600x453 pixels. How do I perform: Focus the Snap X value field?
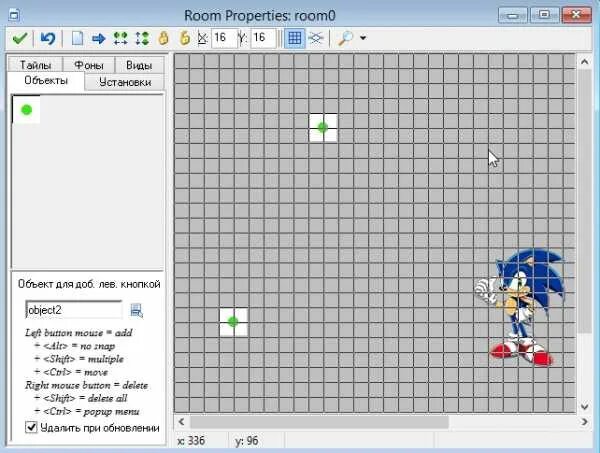point(224,38)
